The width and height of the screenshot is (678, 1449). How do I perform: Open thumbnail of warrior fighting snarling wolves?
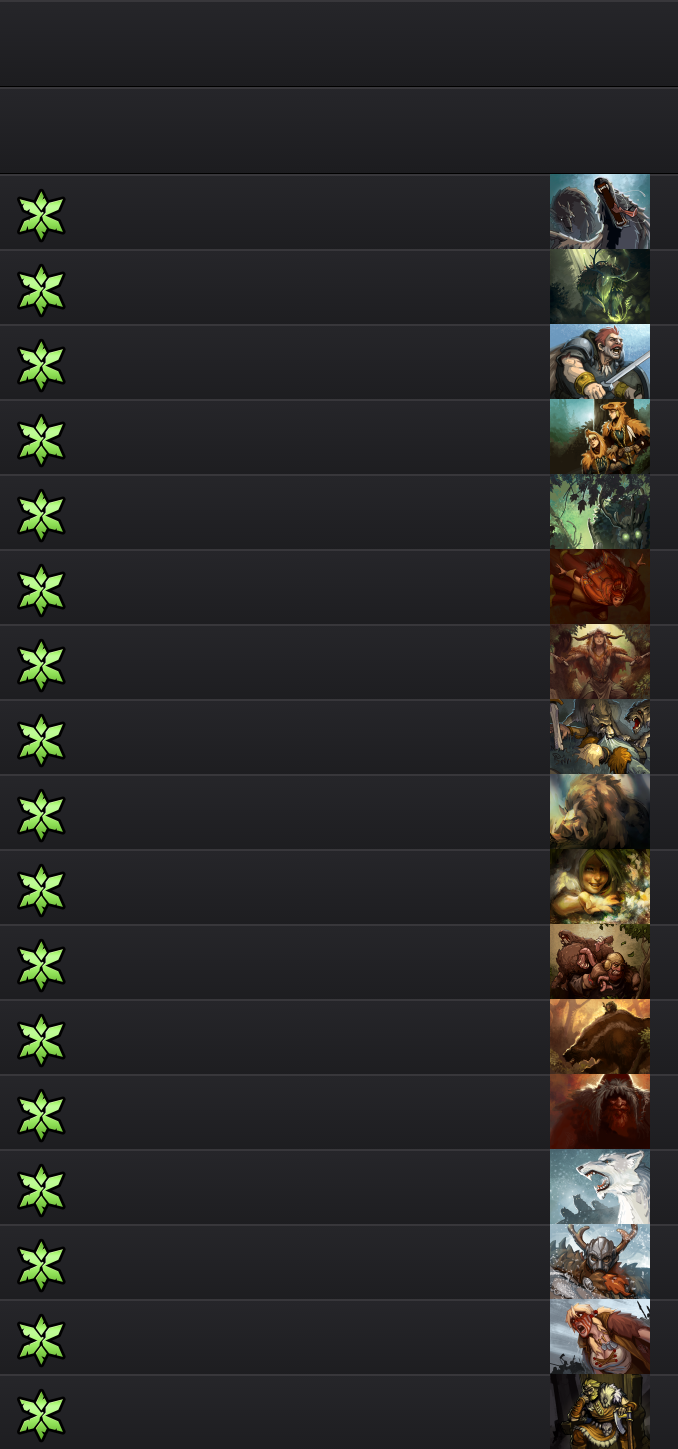click(600, 737)
